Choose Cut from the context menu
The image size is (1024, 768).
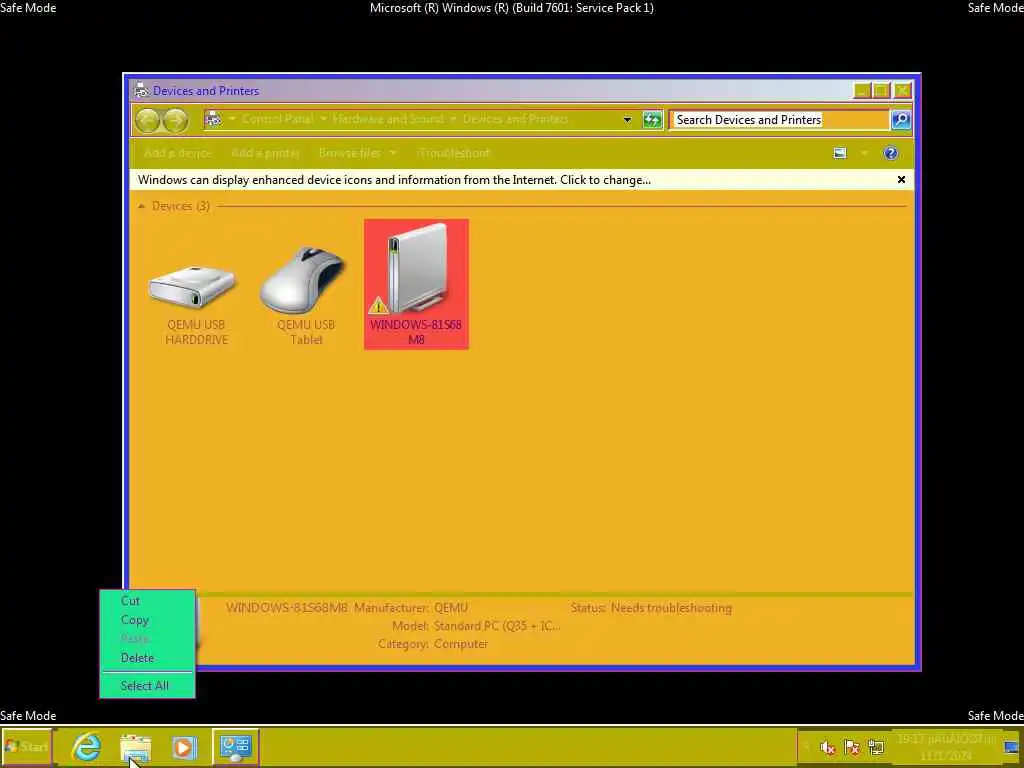(x=148, y=601)
